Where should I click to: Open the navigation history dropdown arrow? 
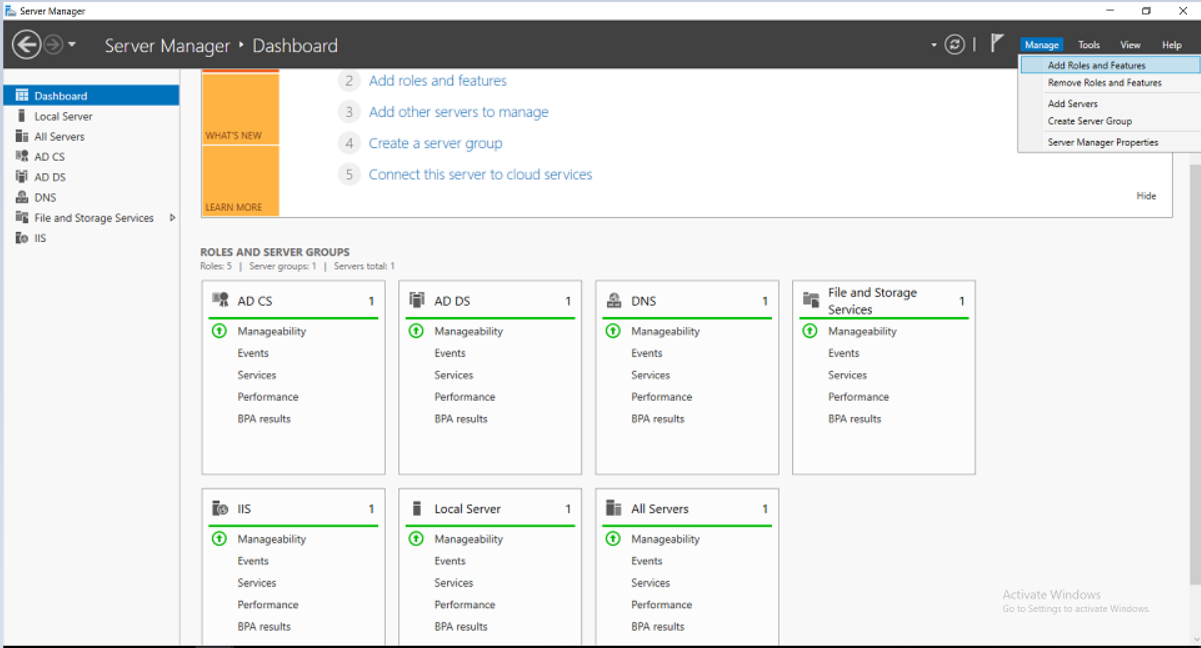(x=72, y=45)
